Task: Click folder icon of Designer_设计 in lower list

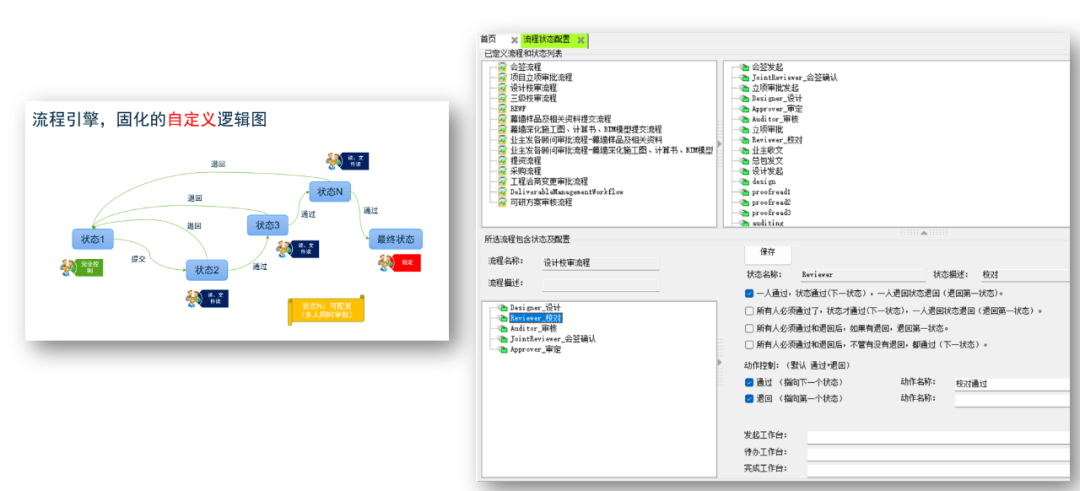Action: [503, 307]
